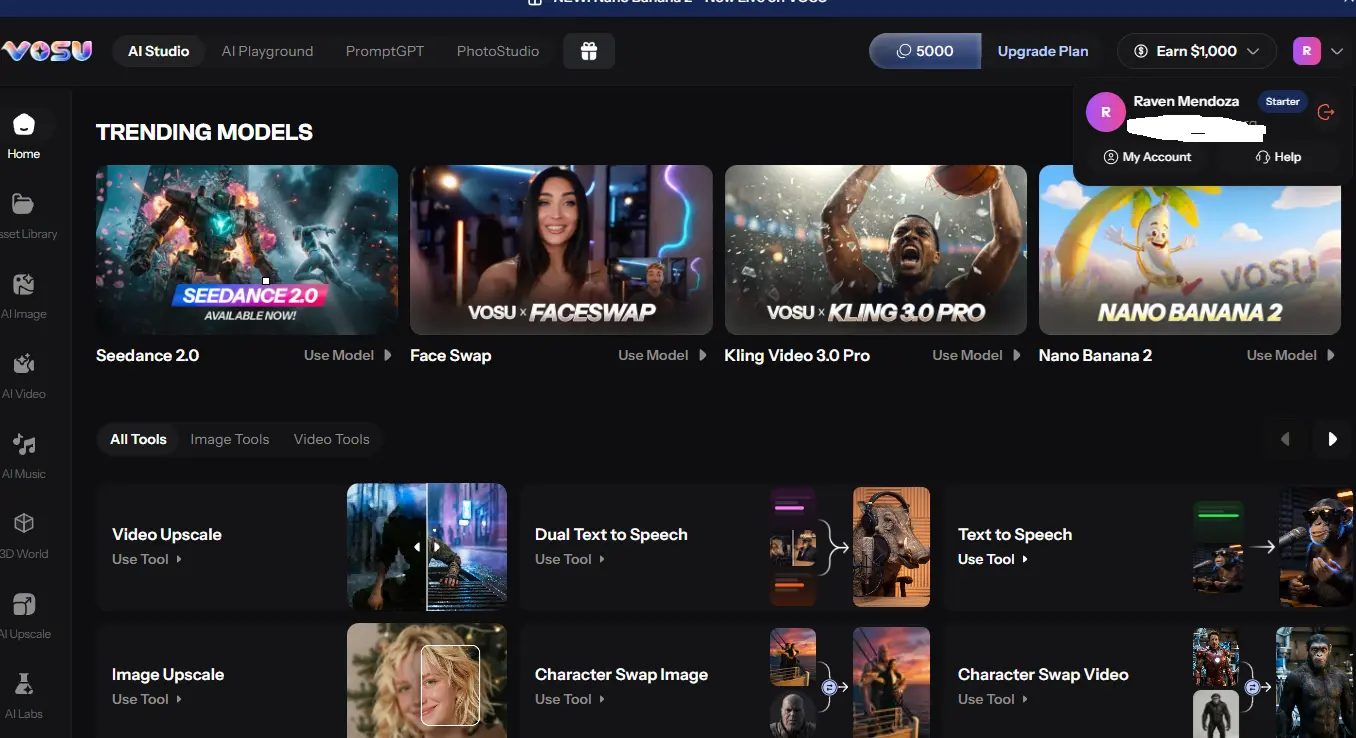This screenshot has width=1356, height=738.
Task: Open AI Image from the sidebar
Action: tap(24, 295)
